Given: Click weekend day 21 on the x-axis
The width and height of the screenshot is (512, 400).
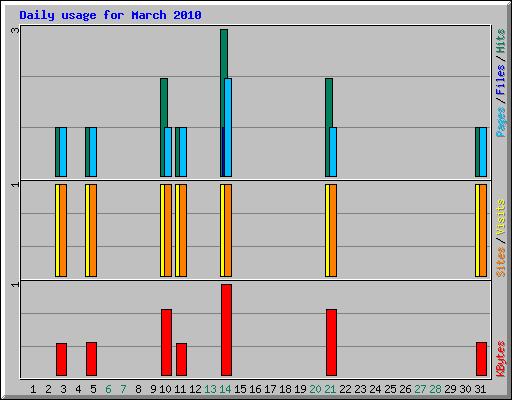Looking at the screenshot, I should point(330,389).
